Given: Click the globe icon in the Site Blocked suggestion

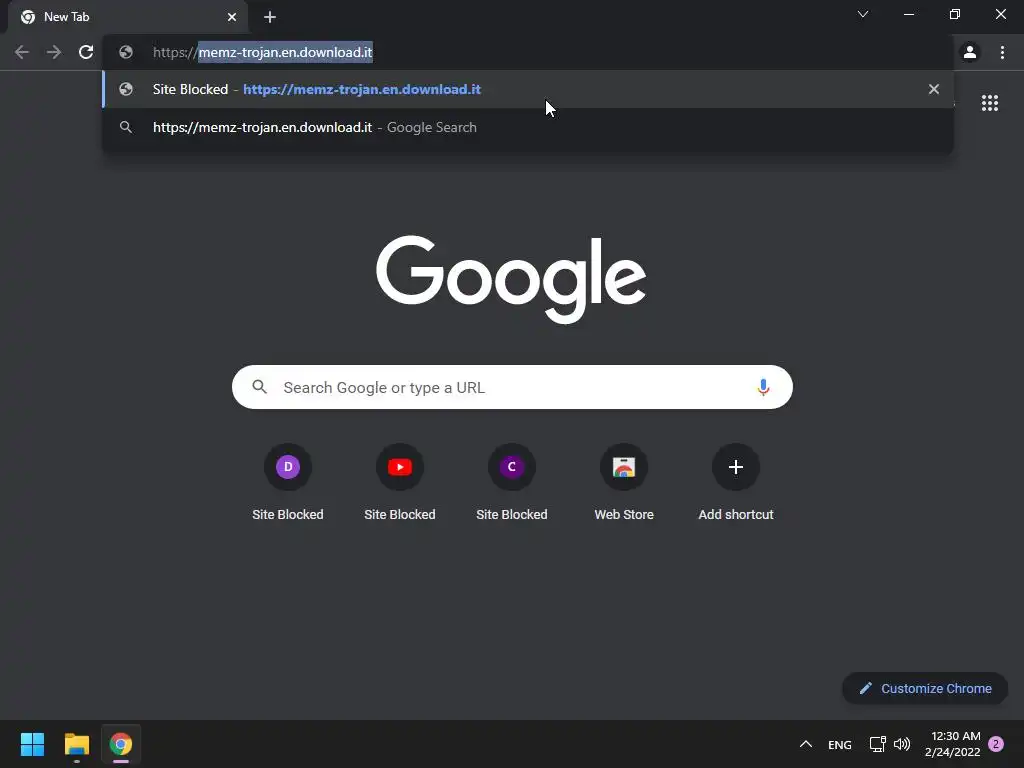Looking at the screenshot, I should 126,89.
